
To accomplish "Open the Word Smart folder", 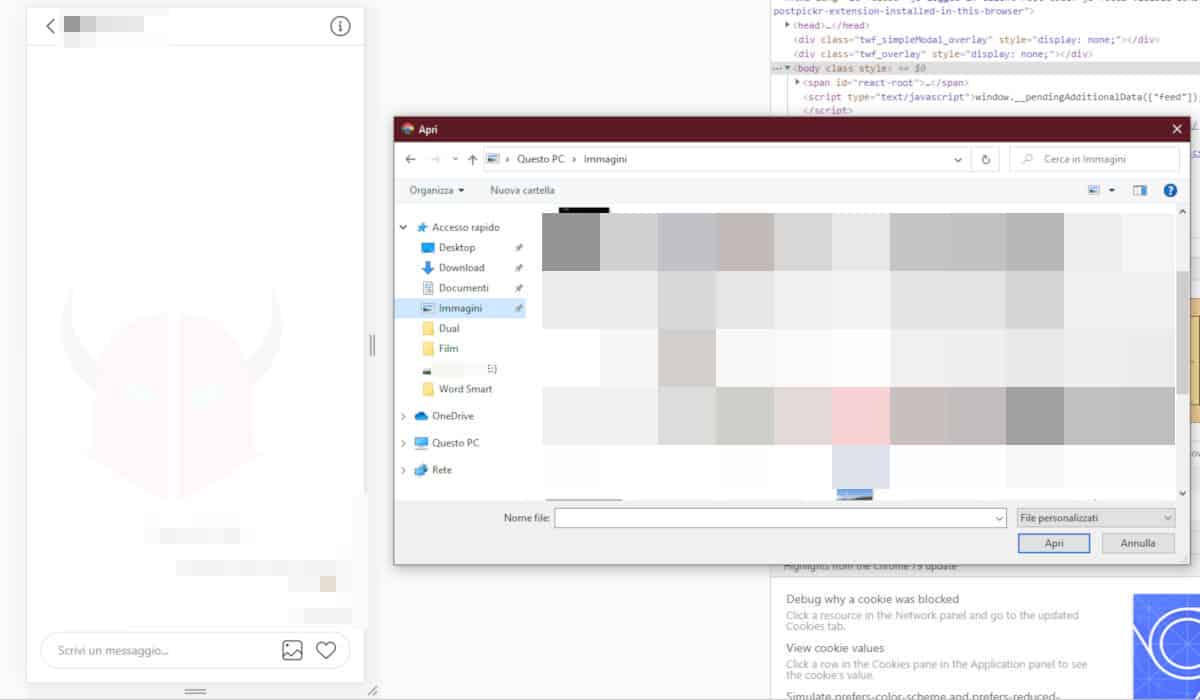I will [465, 389].
